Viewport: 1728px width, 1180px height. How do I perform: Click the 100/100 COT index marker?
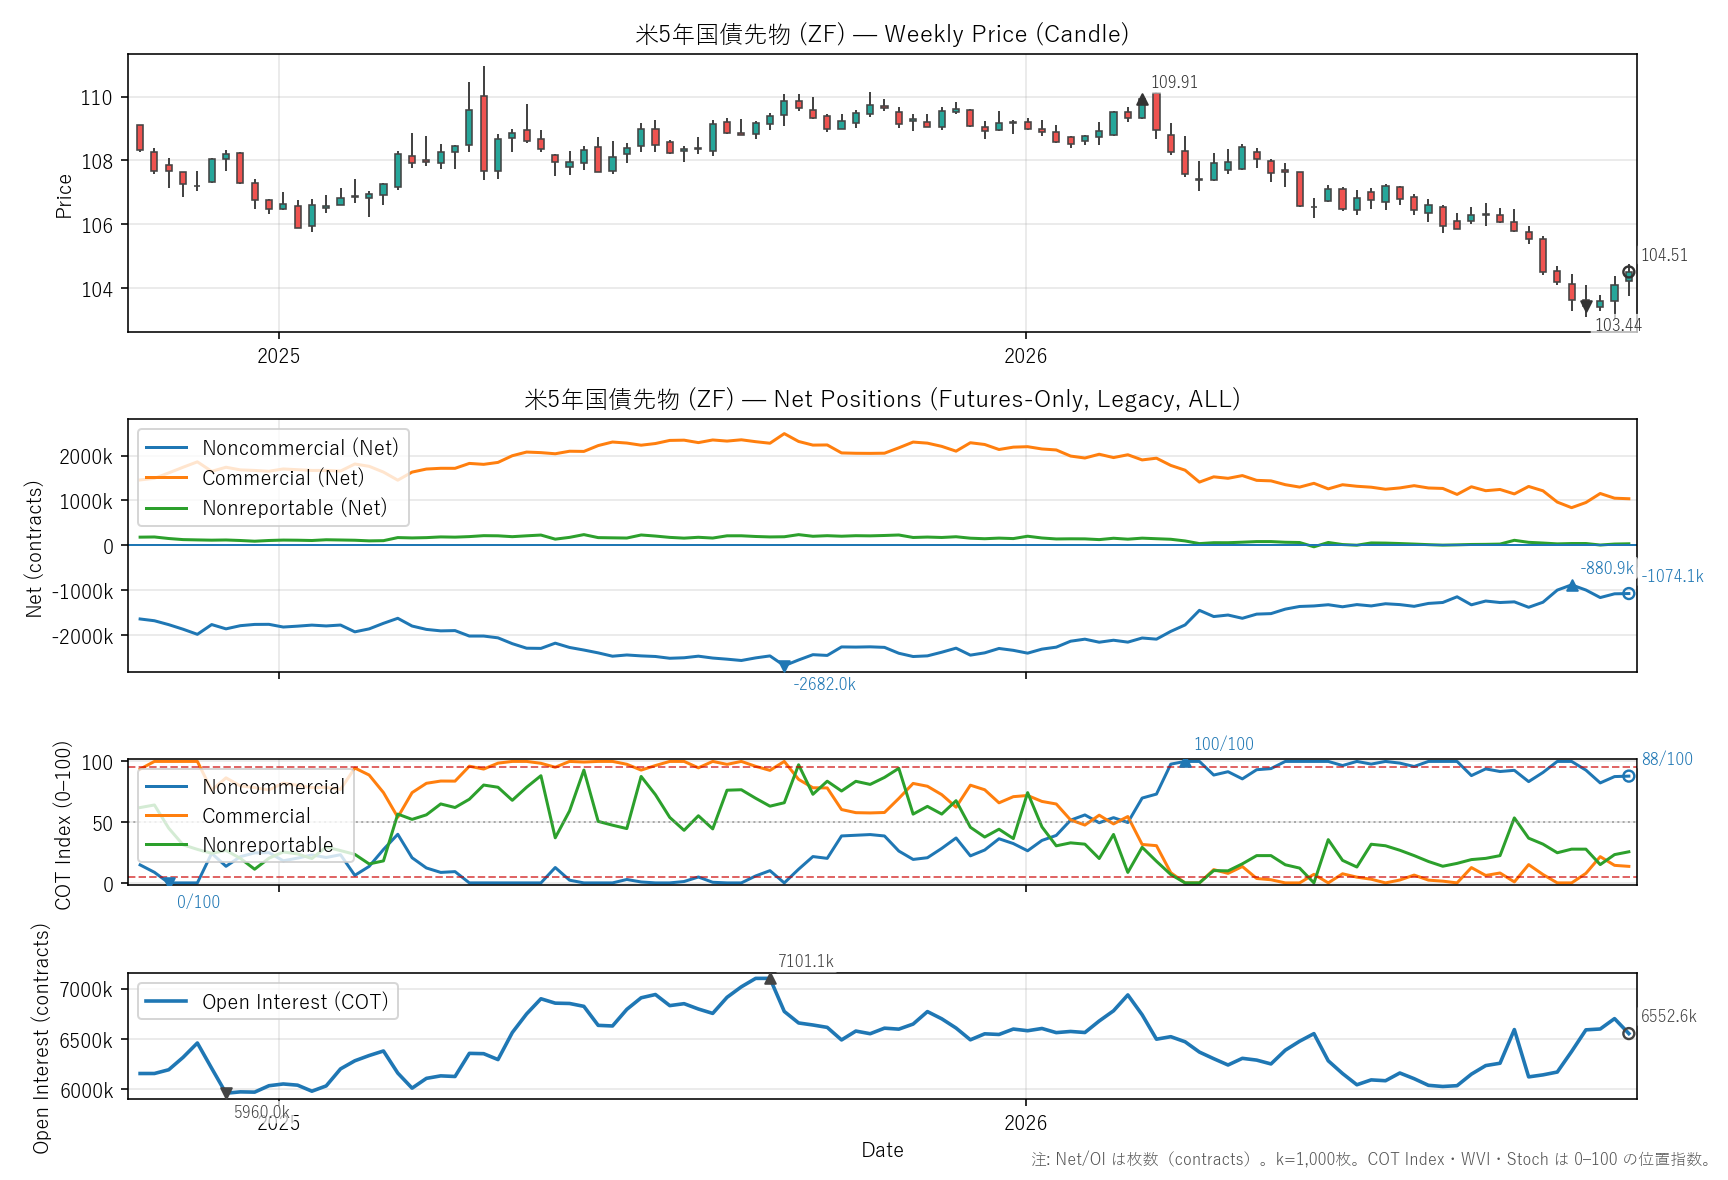click(x=1185, y=762)
